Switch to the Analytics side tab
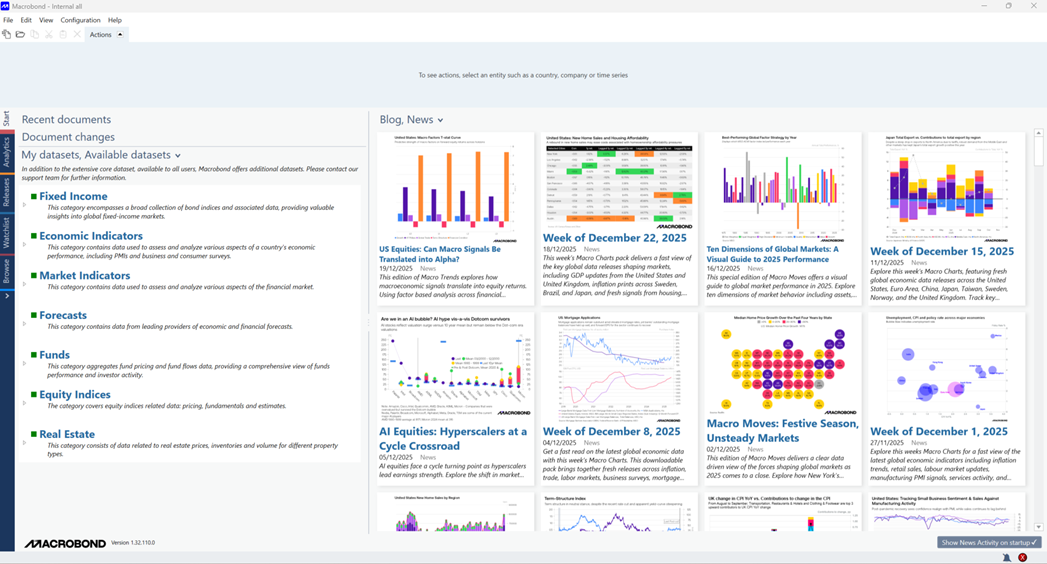Image resolution: width=1047 pixels, height=564 pixels. (x=7, y=152)
